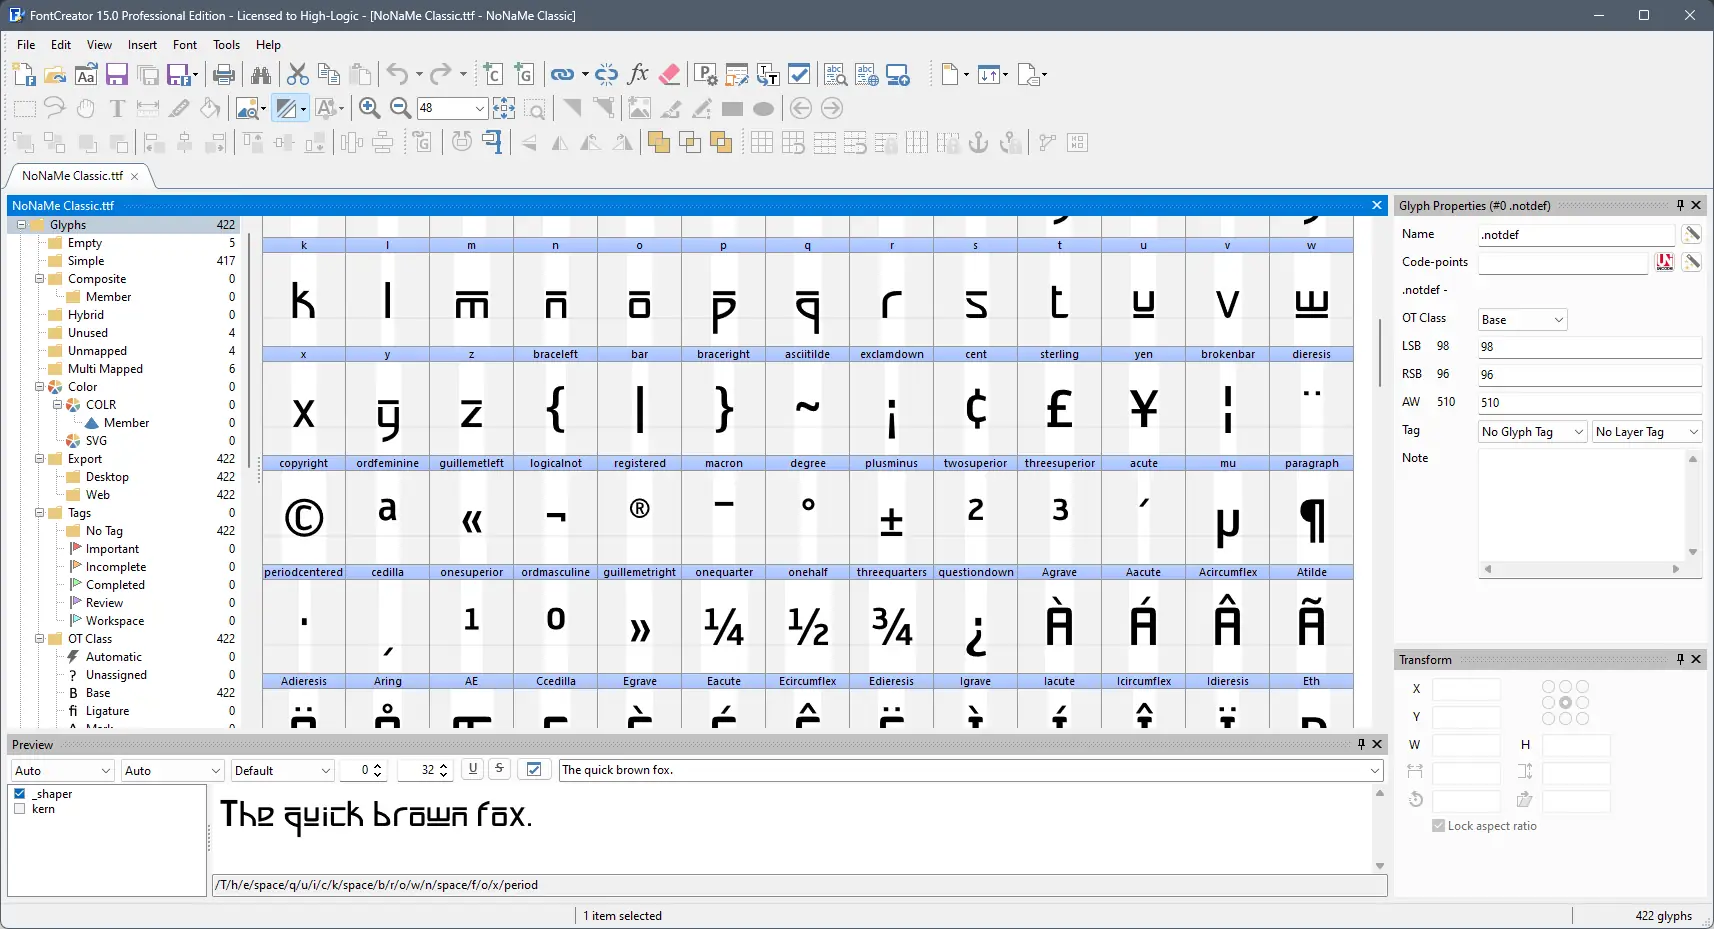Viewport: 1714px width, 929px height.
Task: Enable the kern feature checkbox
Action: tap(20, 809)
